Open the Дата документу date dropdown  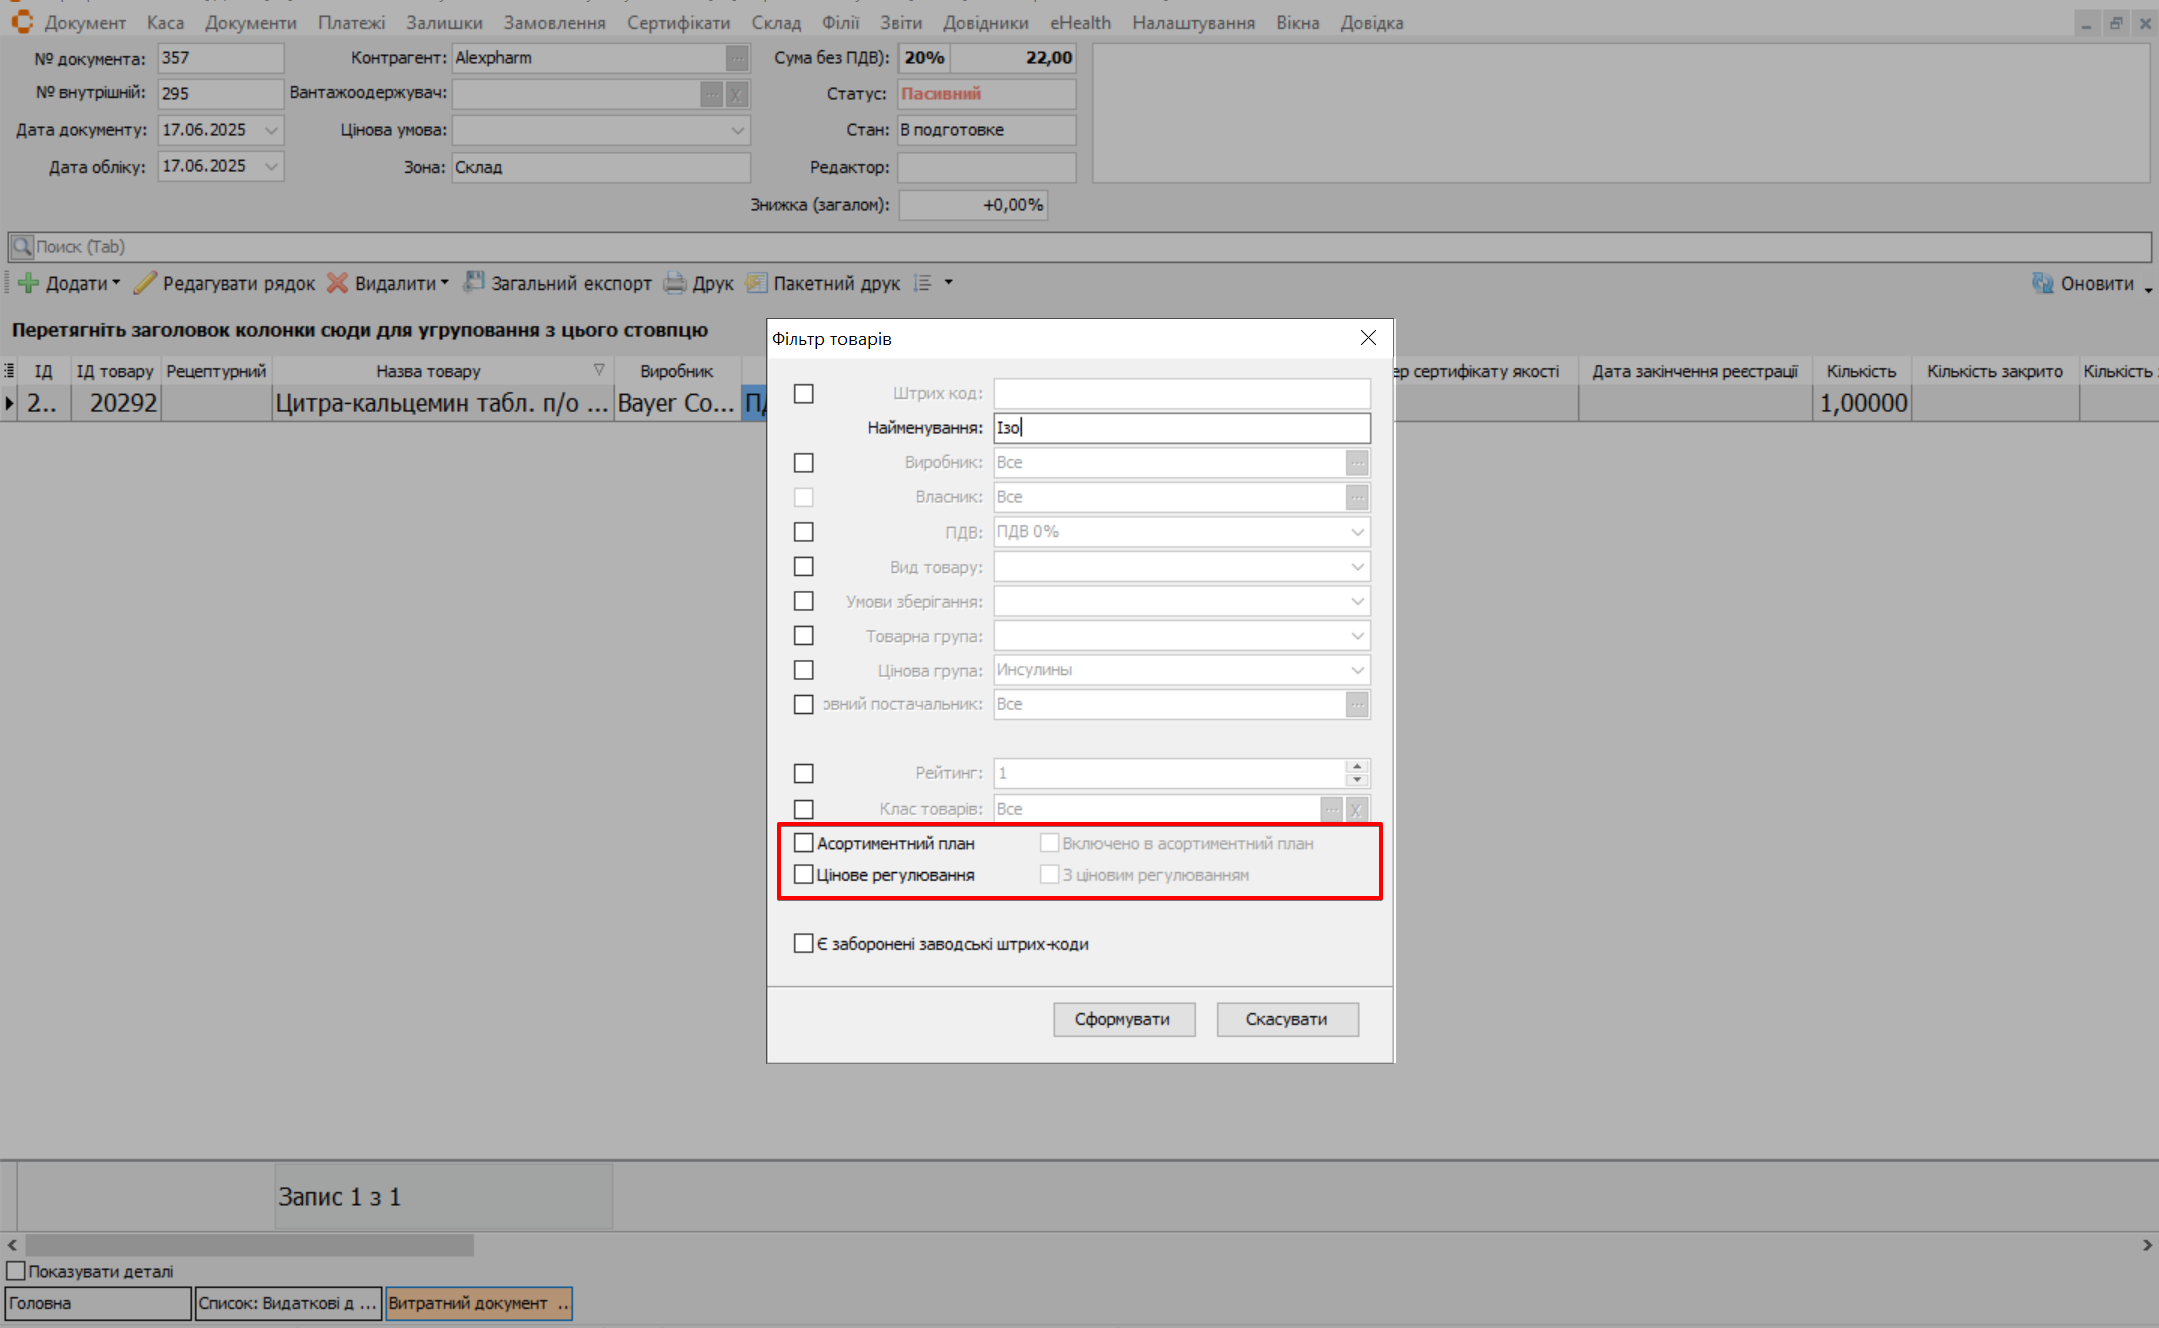pyautogui.click(x=271, y=130)
